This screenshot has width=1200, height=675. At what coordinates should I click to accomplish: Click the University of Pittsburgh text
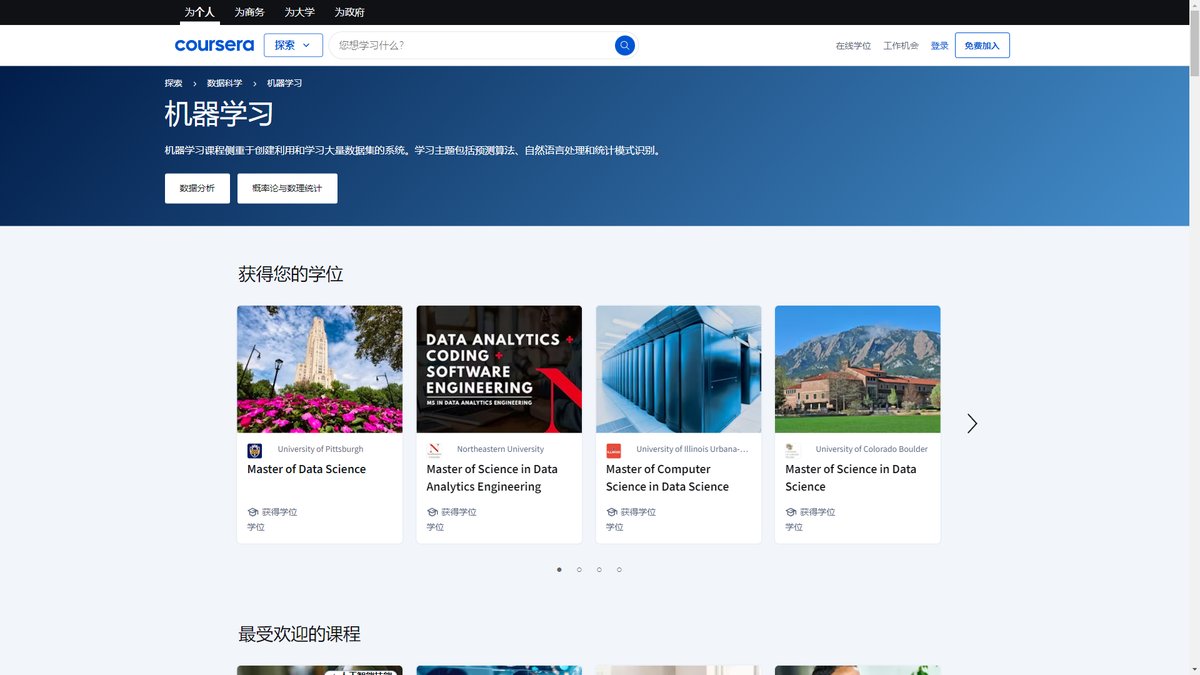pyautogui.click(x=320, y=449)
